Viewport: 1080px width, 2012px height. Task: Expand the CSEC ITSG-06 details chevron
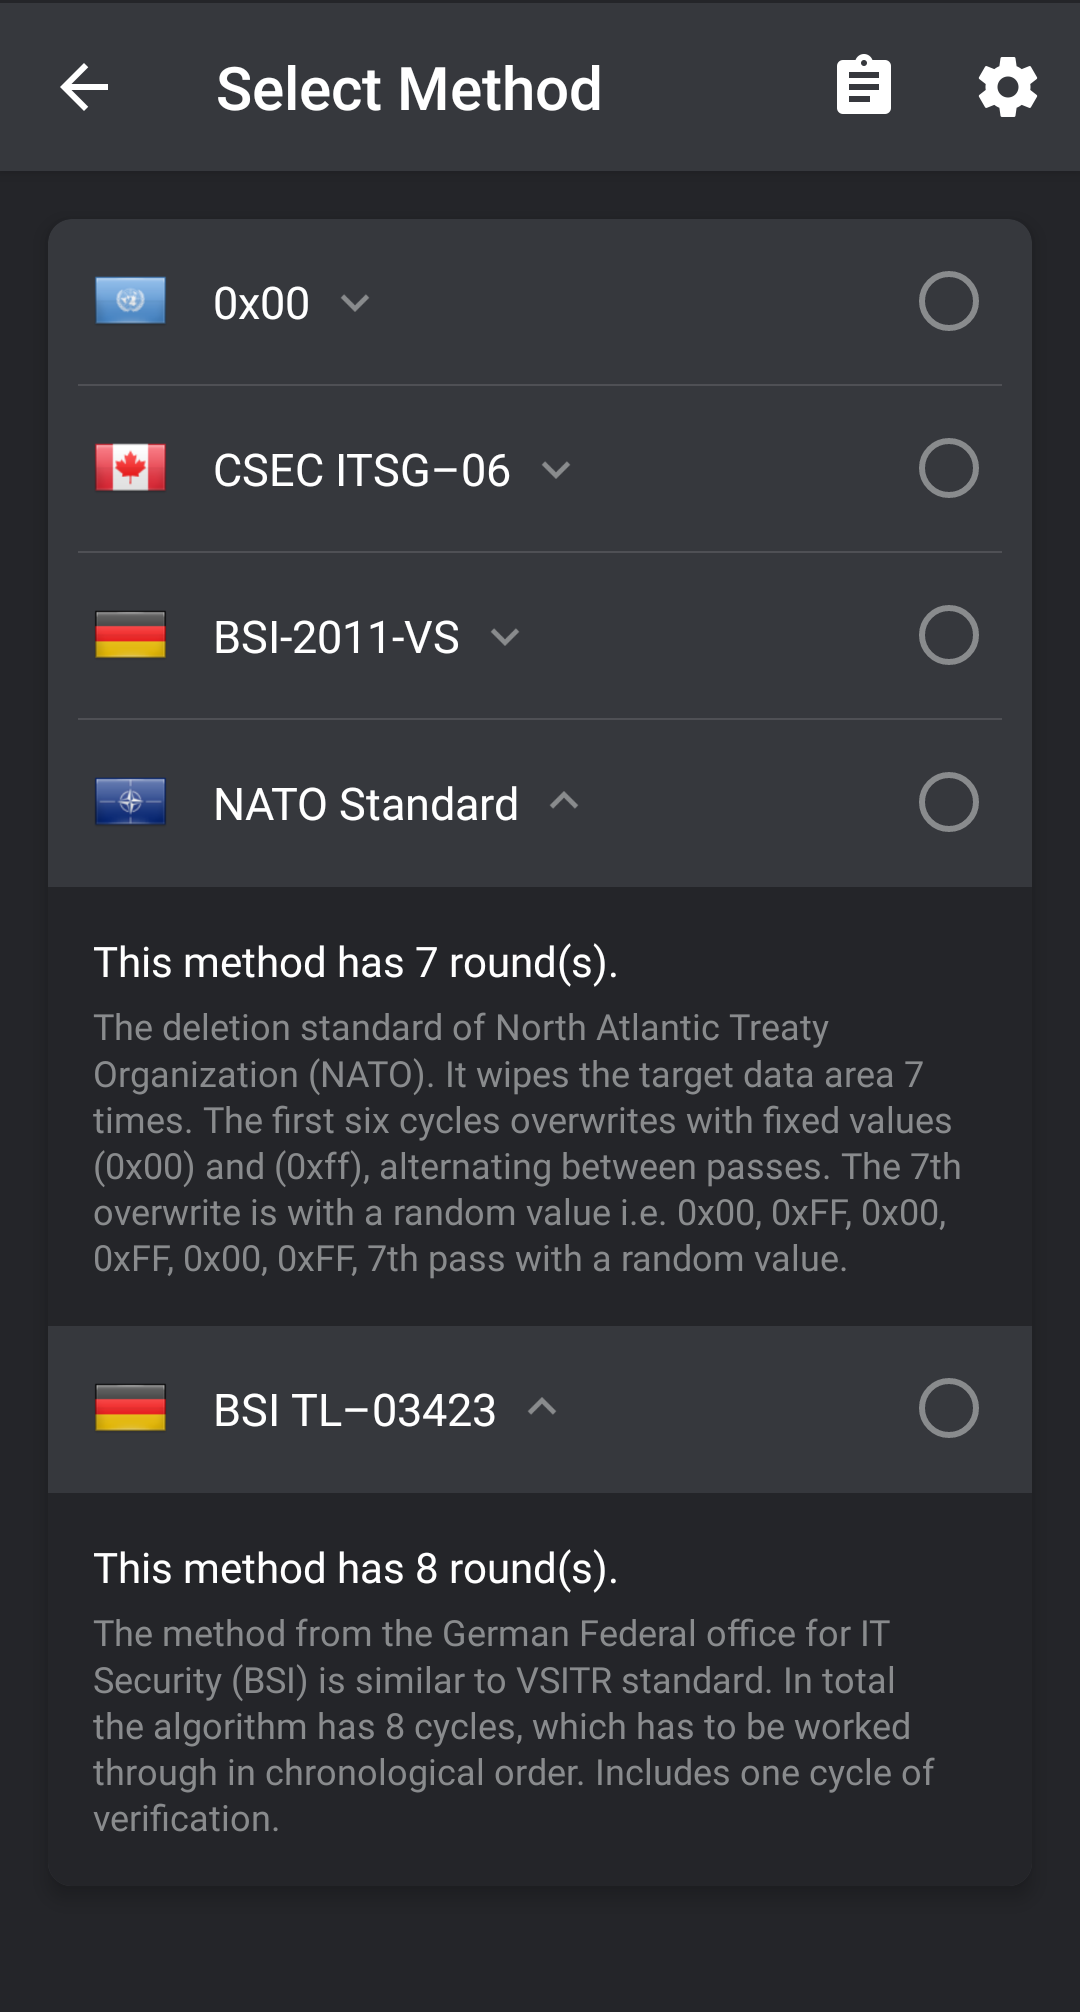pos(556,470)
